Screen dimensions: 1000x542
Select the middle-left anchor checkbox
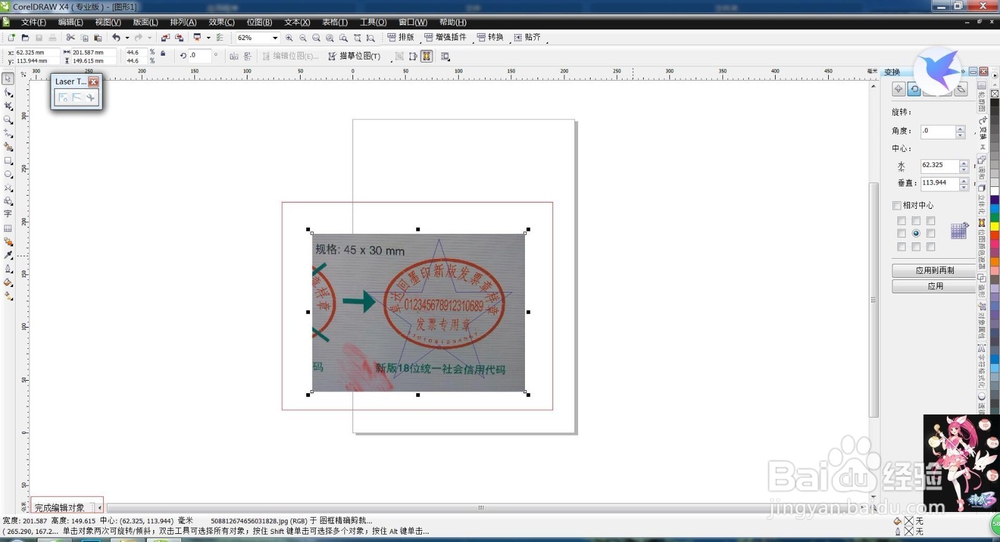(x=901, y=233)
